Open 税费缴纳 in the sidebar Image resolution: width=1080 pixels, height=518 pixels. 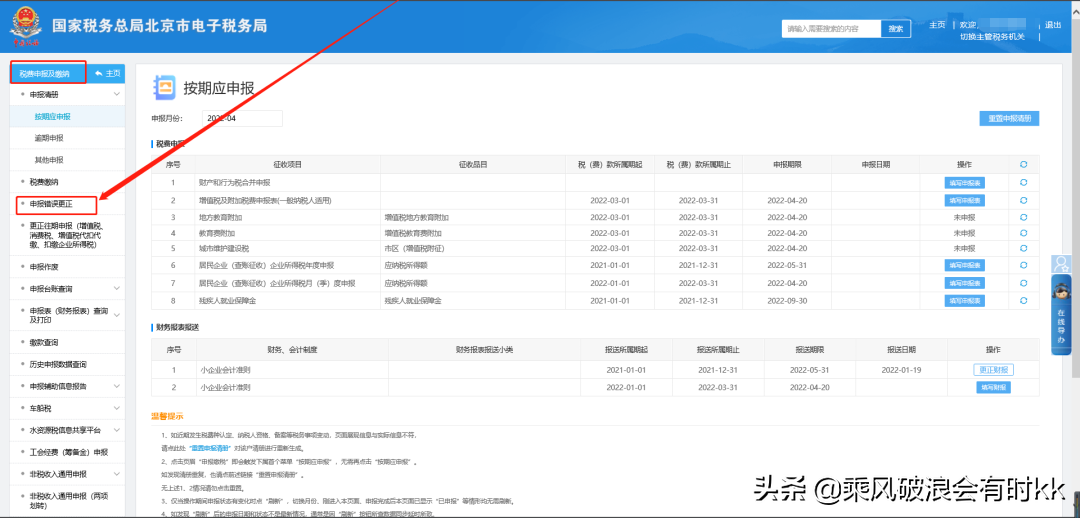44,182
